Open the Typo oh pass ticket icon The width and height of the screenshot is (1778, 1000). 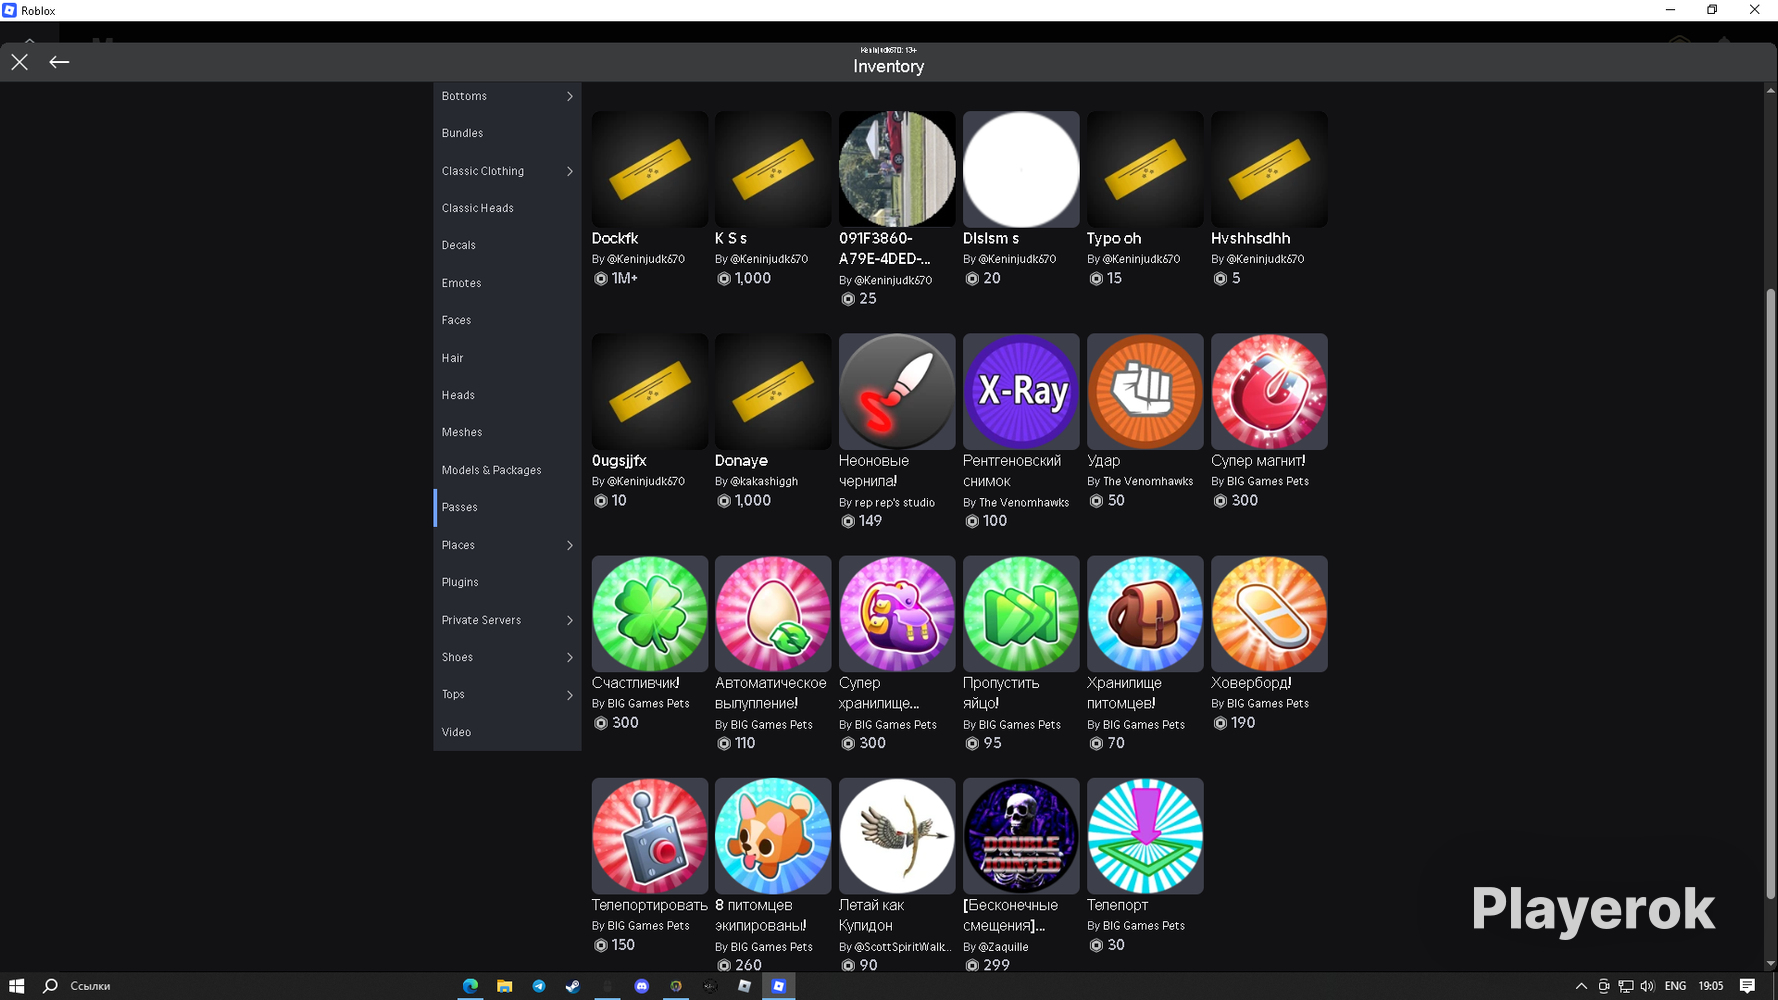click(1145, 169)
